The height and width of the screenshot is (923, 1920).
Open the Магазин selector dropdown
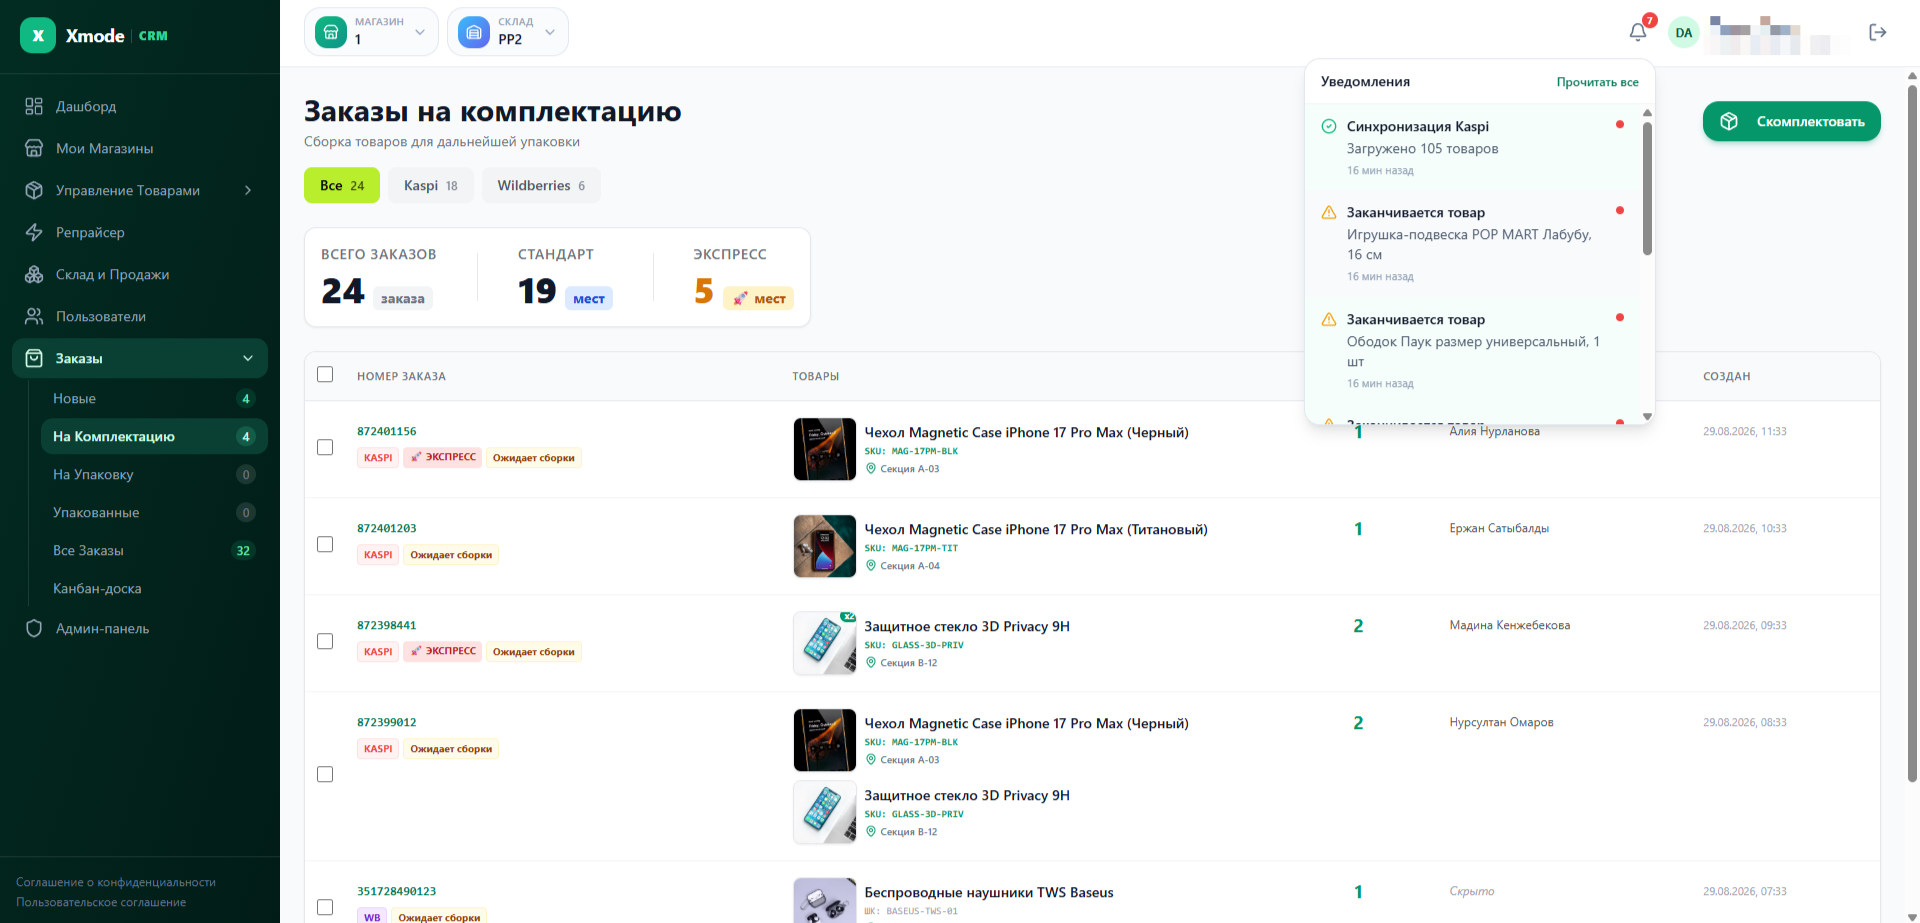point(371,32)
